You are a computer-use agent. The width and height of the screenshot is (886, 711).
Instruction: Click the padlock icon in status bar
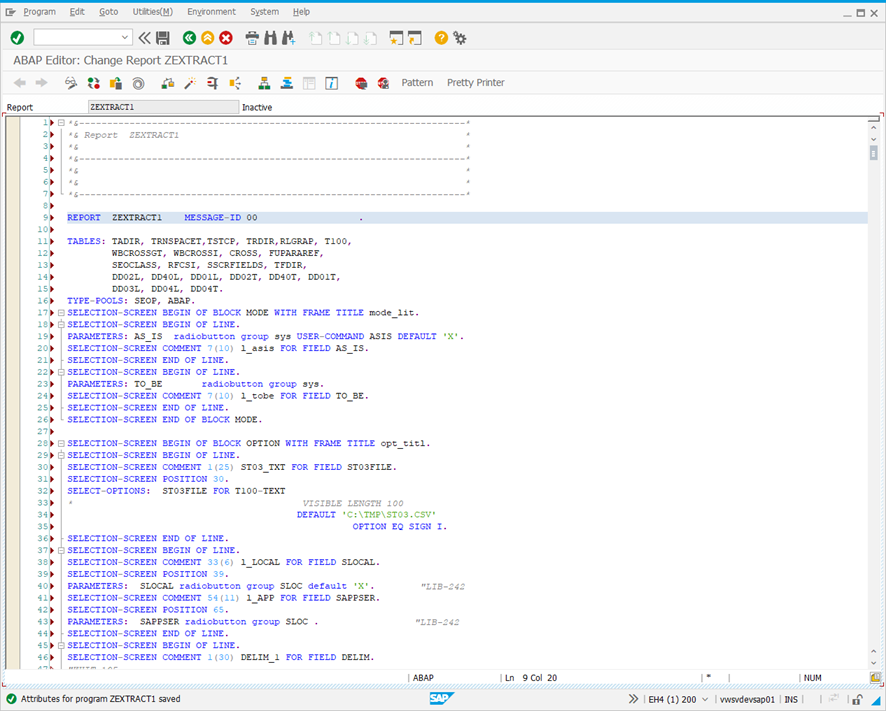point(857,699)
